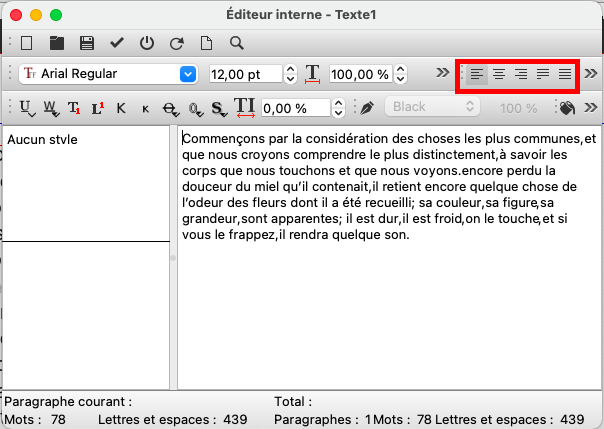The image size is (604, 429).
Task: Toggle subscript formatting
Action: pyautogui.click(x=74, y=108)
